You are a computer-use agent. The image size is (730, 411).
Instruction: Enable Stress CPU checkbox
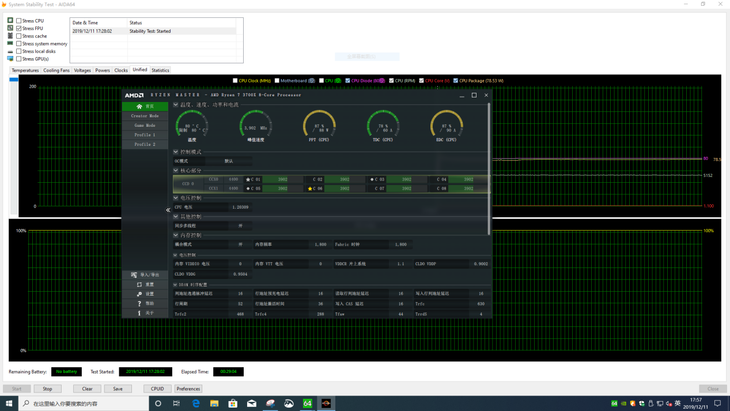coord(19,20)
